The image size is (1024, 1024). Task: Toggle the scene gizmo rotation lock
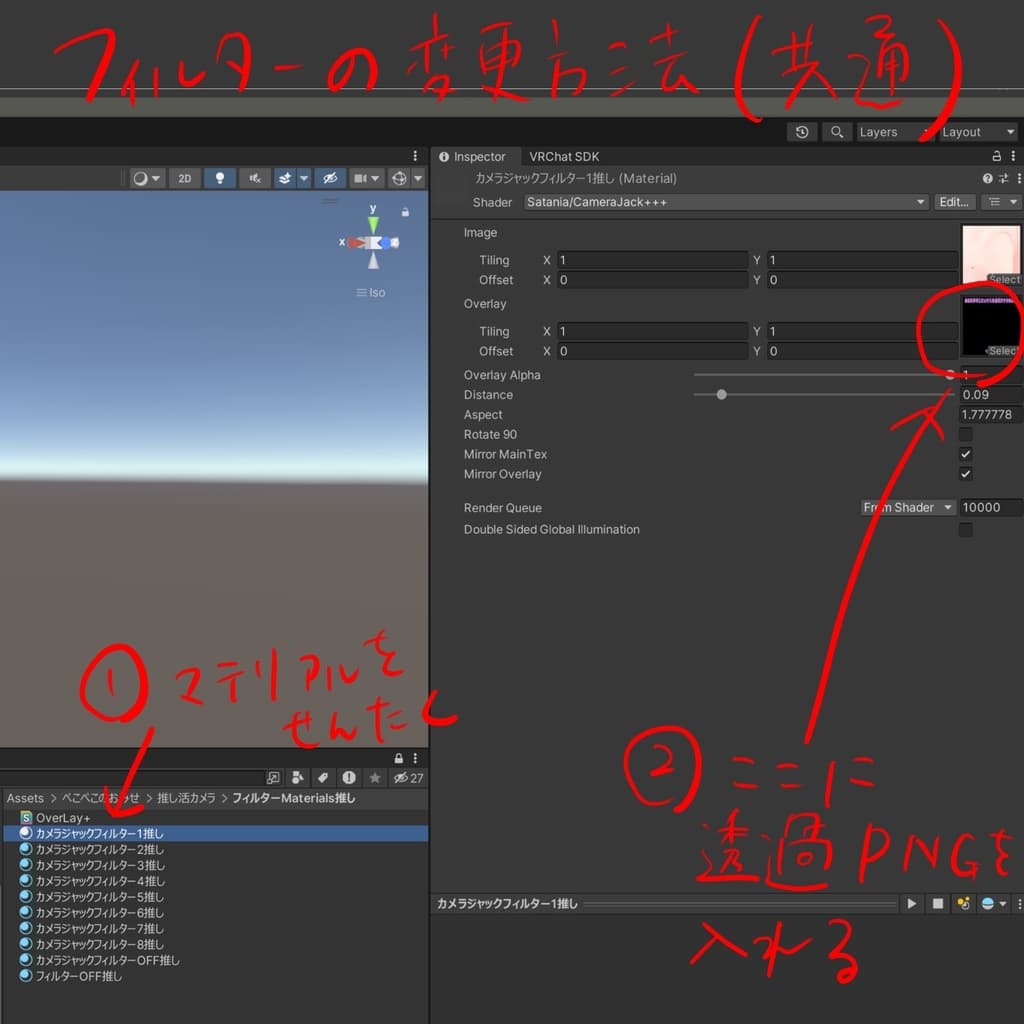406,212
